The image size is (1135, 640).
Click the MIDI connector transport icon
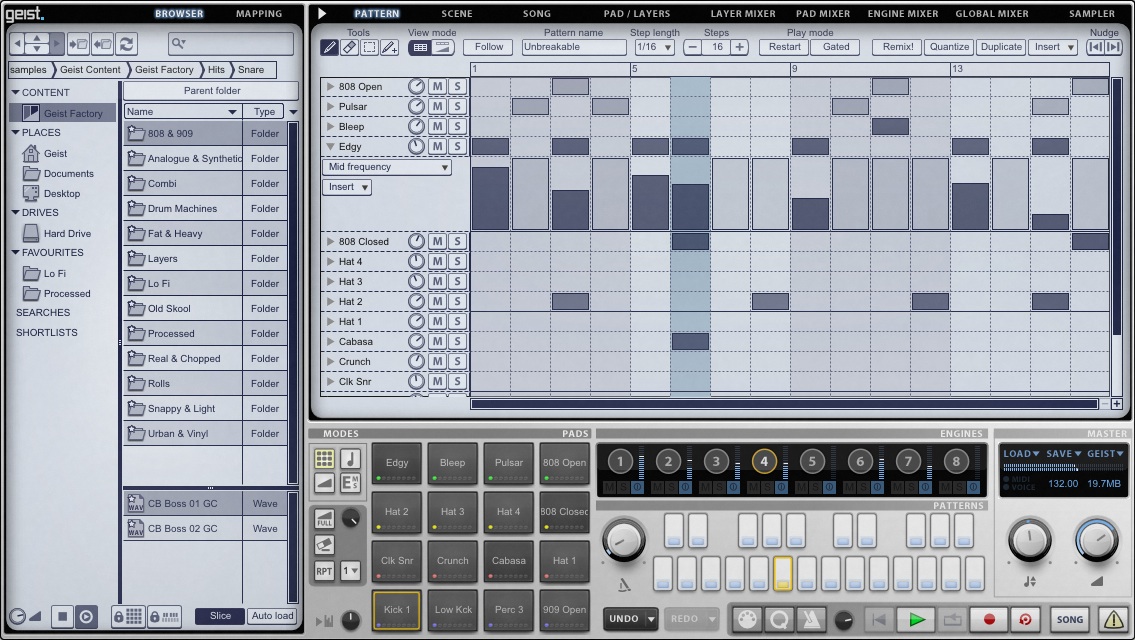coord(746,619)
